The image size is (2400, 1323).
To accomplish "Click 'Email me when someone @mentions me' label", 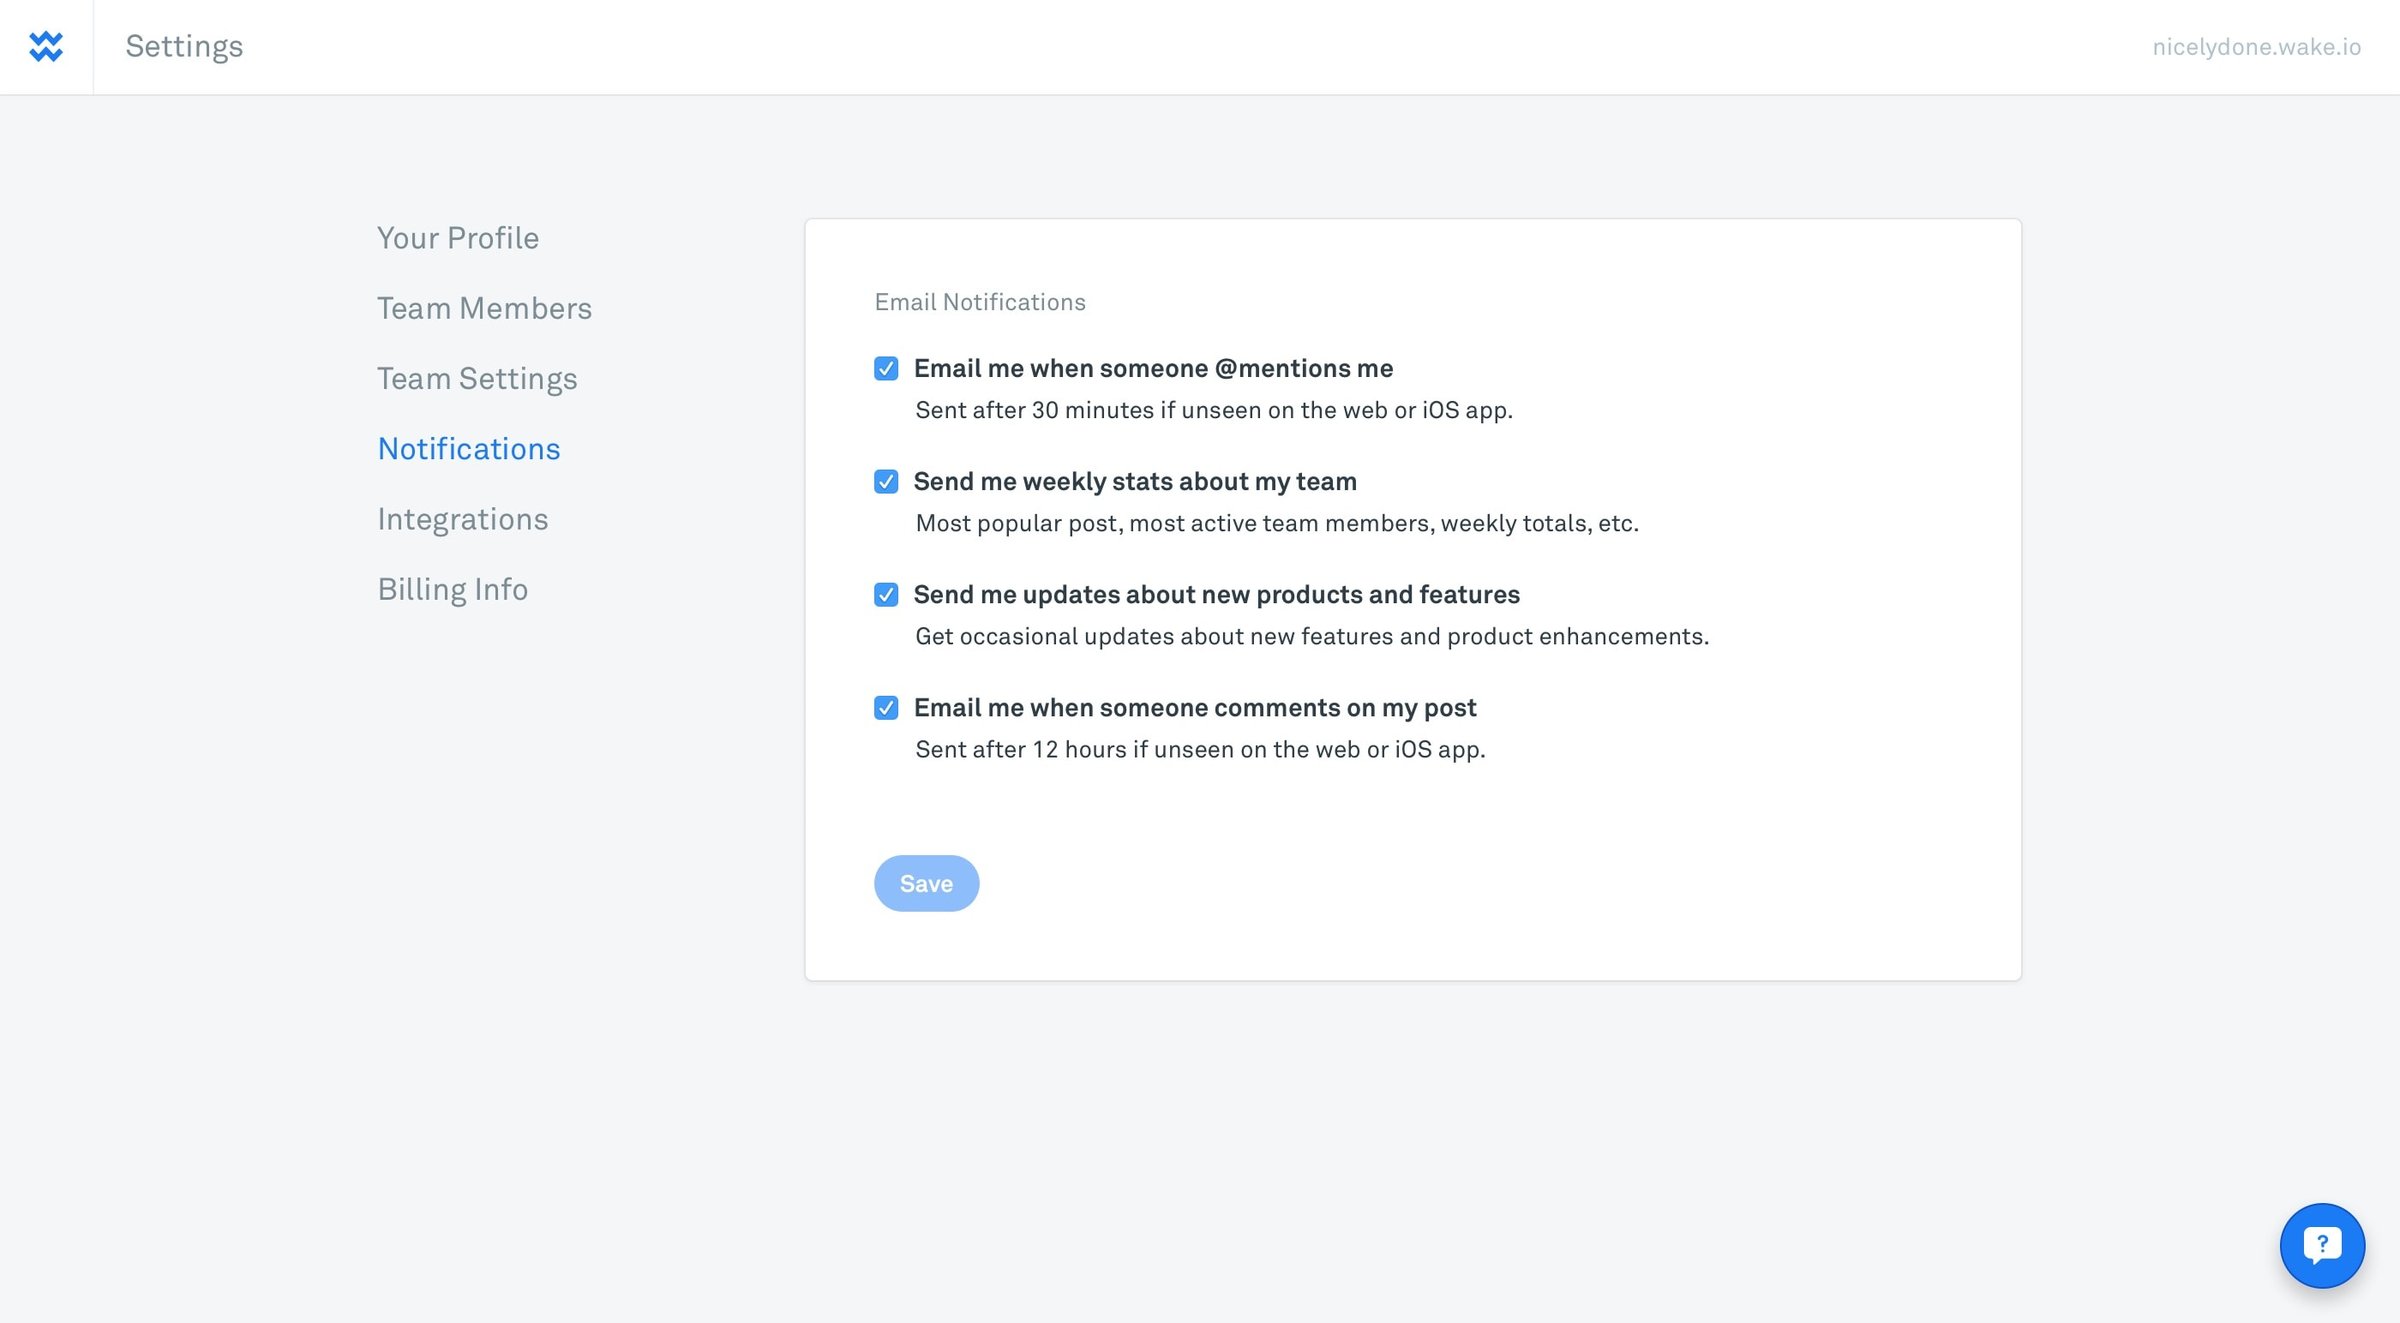I will point(1153,368).
